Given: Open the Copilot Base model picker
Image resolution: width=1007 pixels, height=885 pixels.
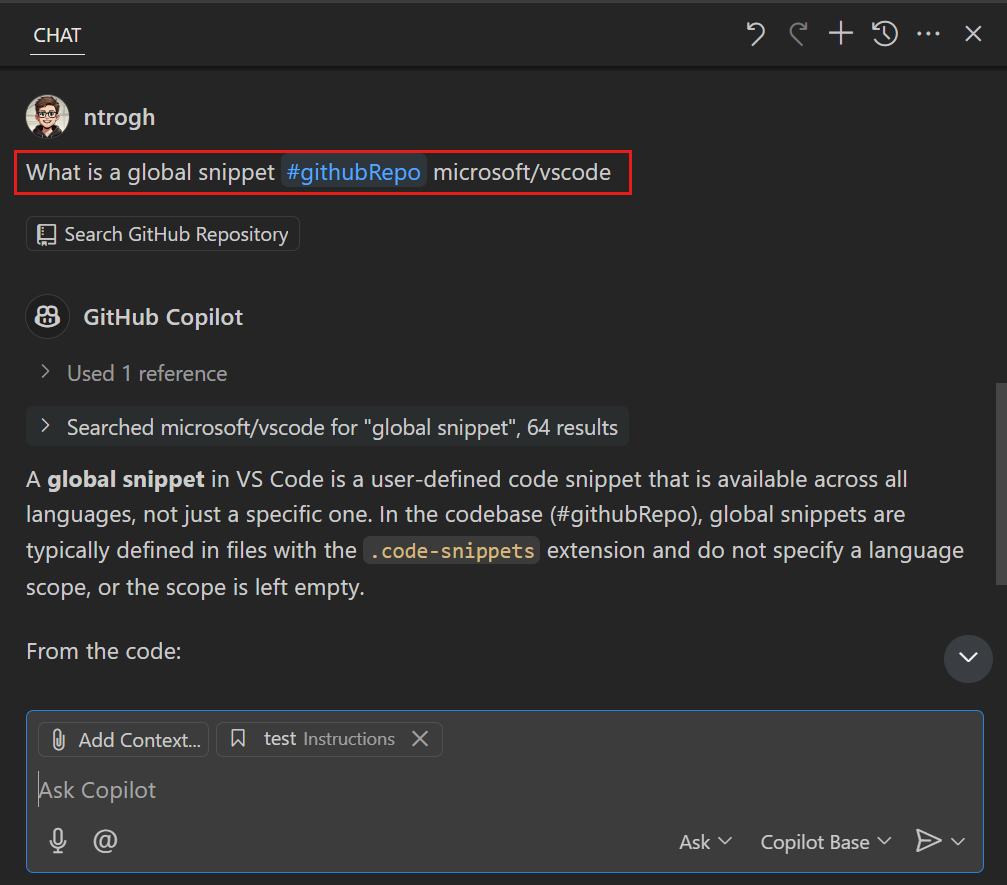Looking at the screenshot, I should 825,842.
